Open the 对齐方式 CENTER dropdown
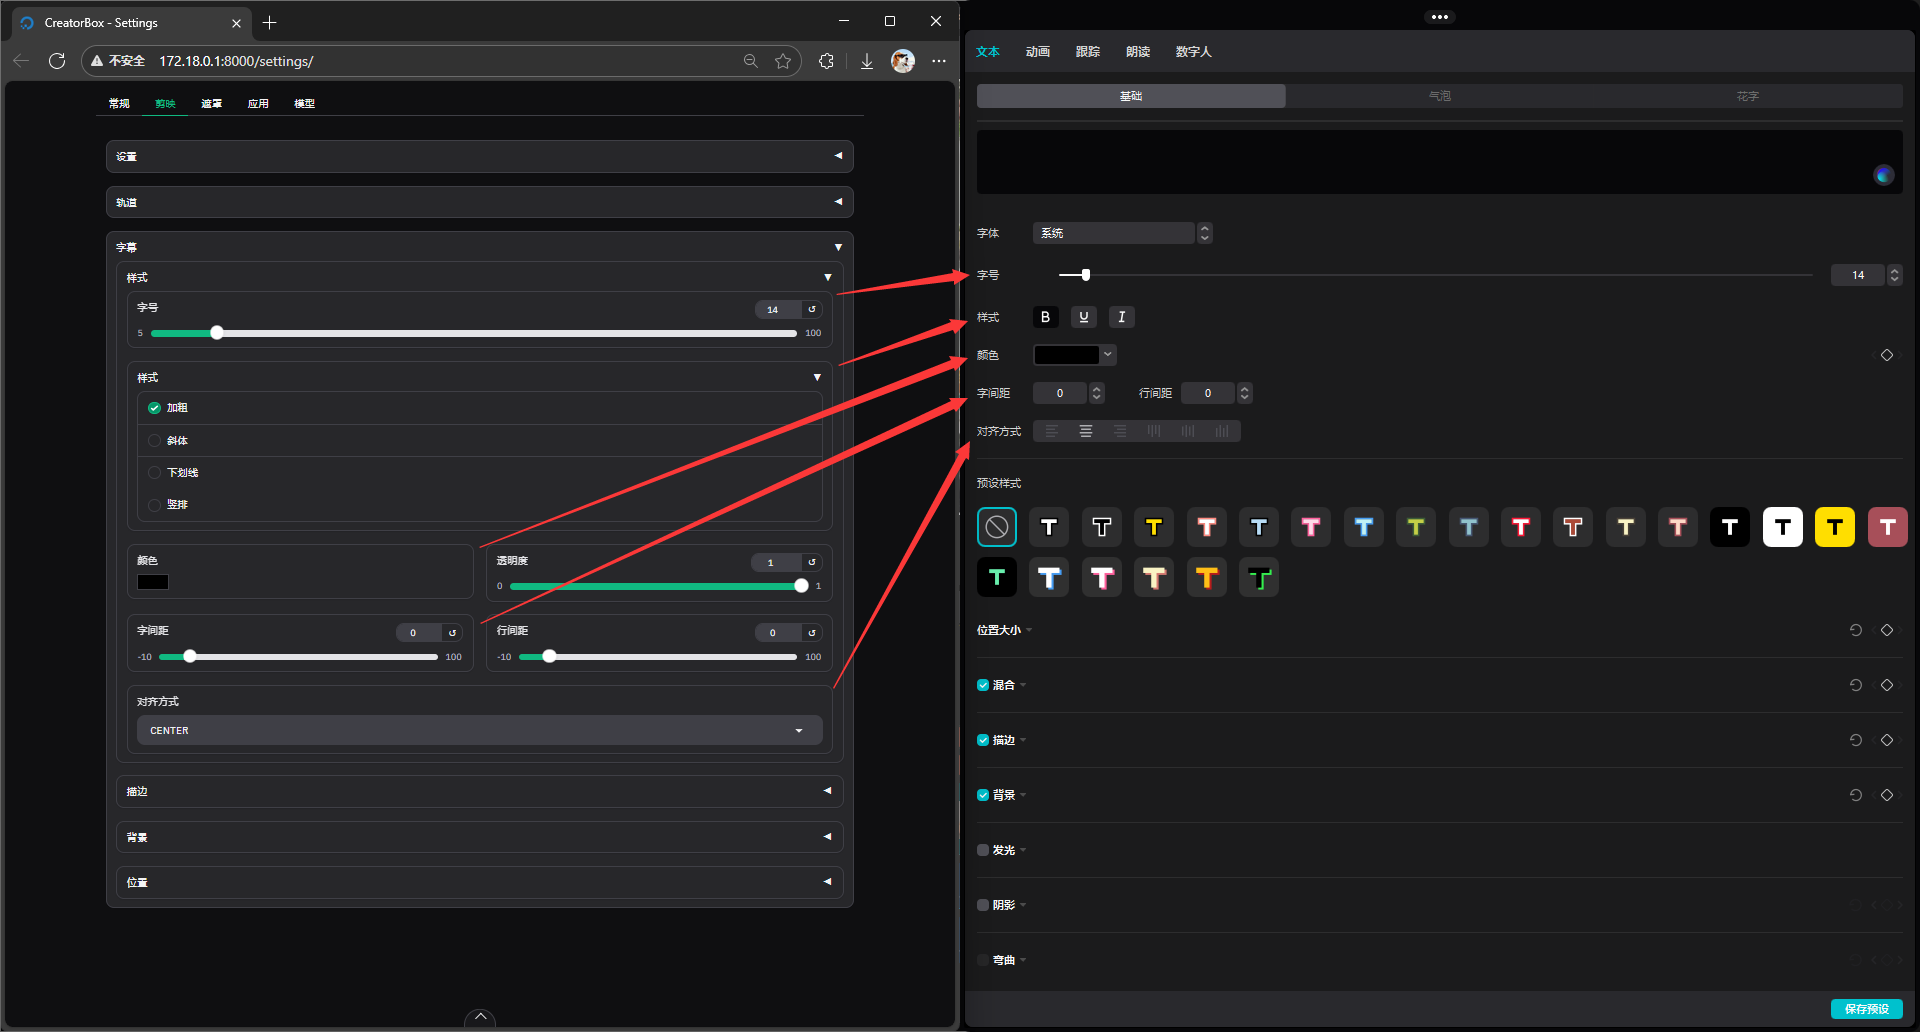 coord(479,730)
